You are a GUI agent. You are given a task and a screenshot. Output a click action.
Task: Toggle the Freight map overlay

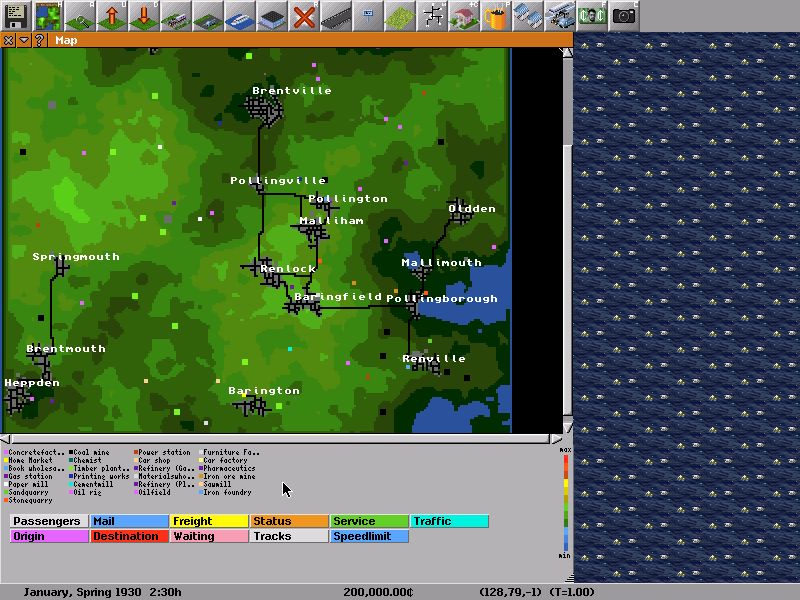209,521
